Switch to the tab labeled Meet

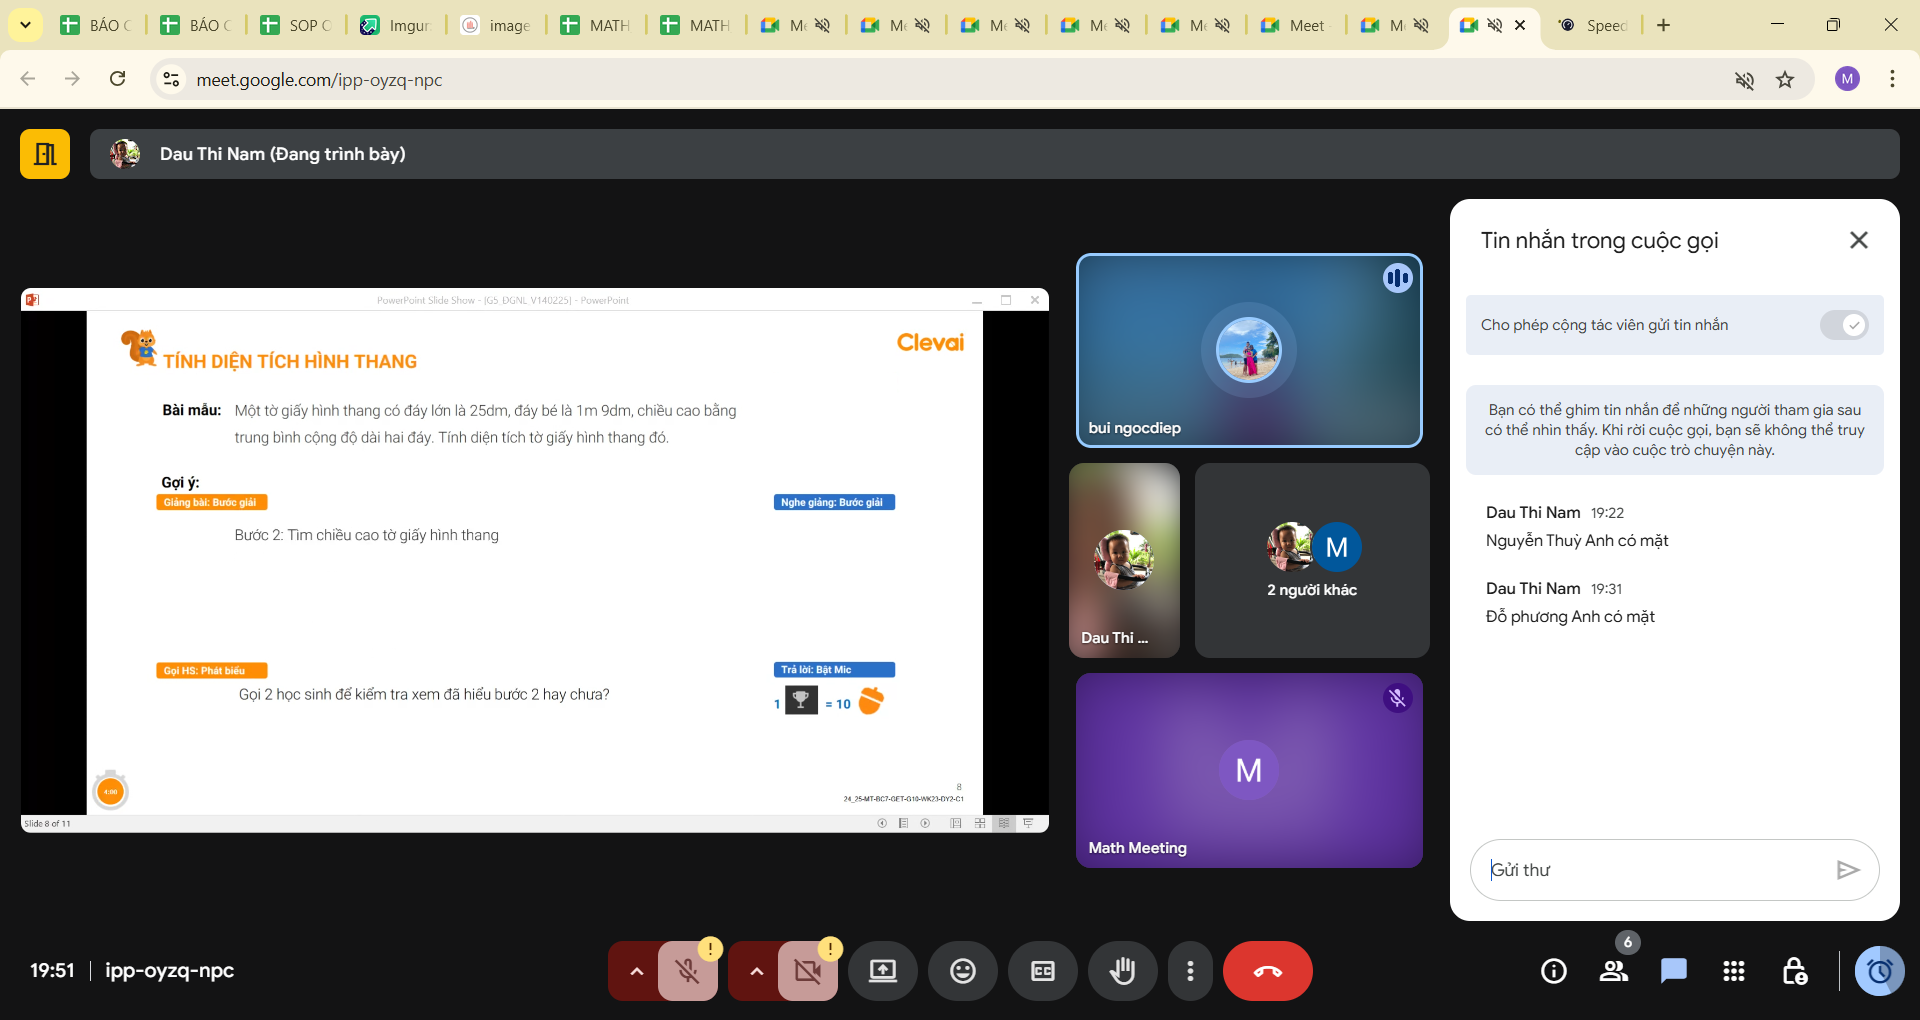click(x=1295, y=25)
